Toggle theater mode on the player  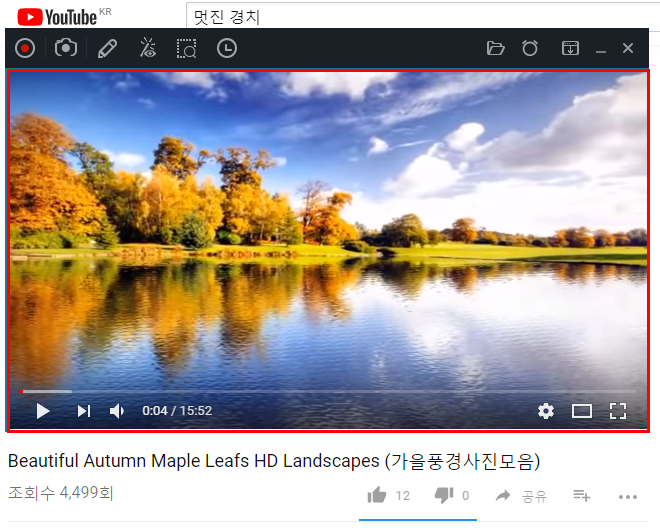[582, 411]
